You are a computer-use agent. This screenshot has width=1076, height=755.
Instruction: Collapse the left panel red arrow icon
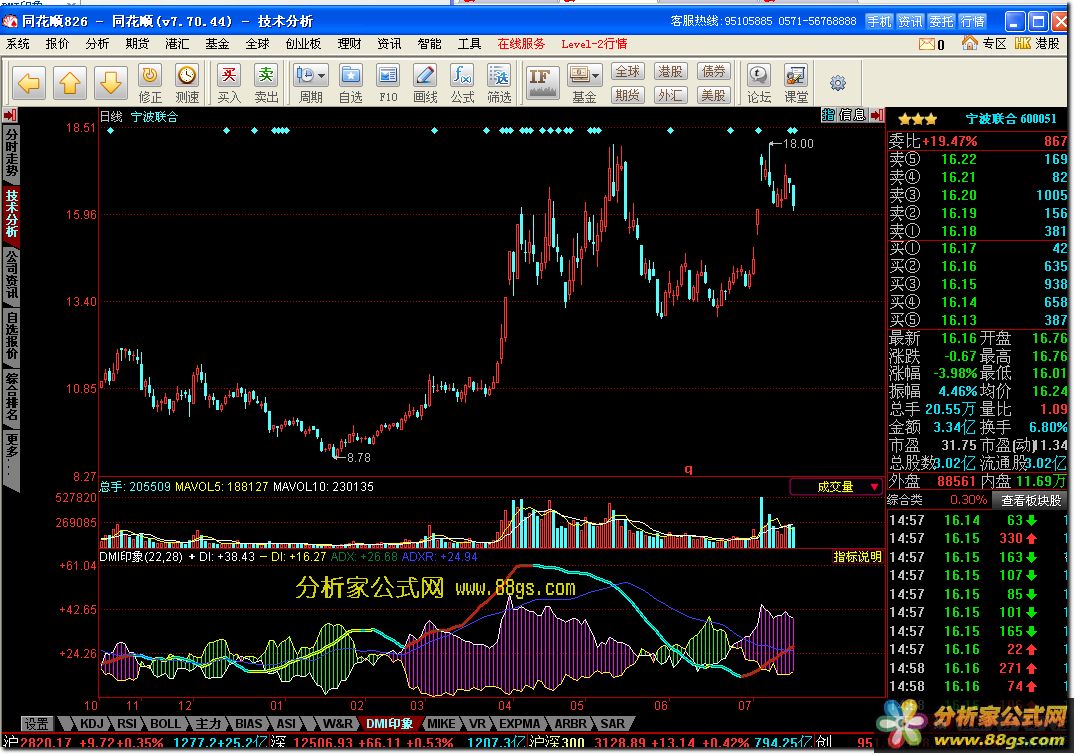click(10, 115)
